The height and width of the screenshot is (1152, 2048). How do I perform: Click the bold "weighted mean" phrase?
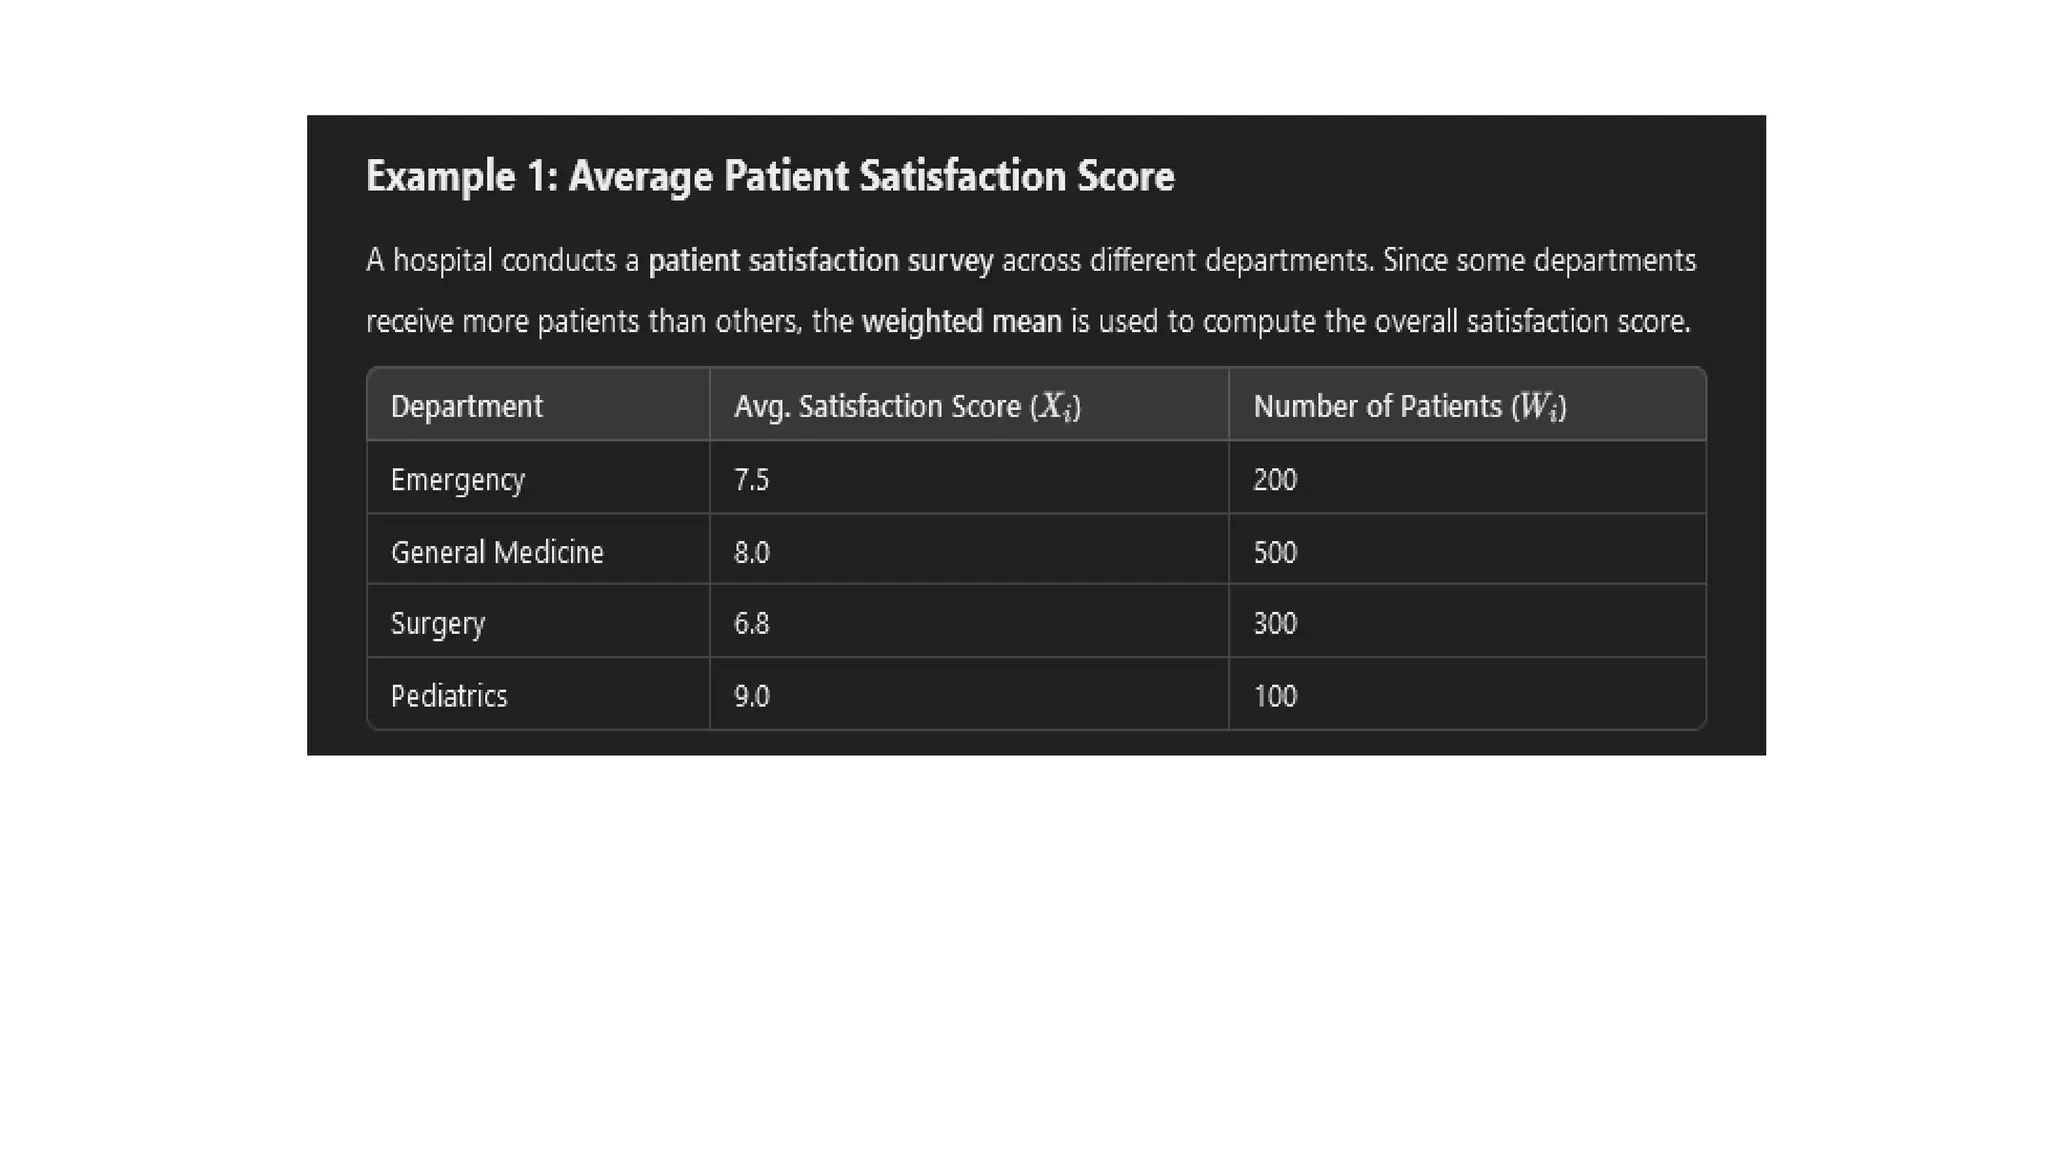[961, 322]
